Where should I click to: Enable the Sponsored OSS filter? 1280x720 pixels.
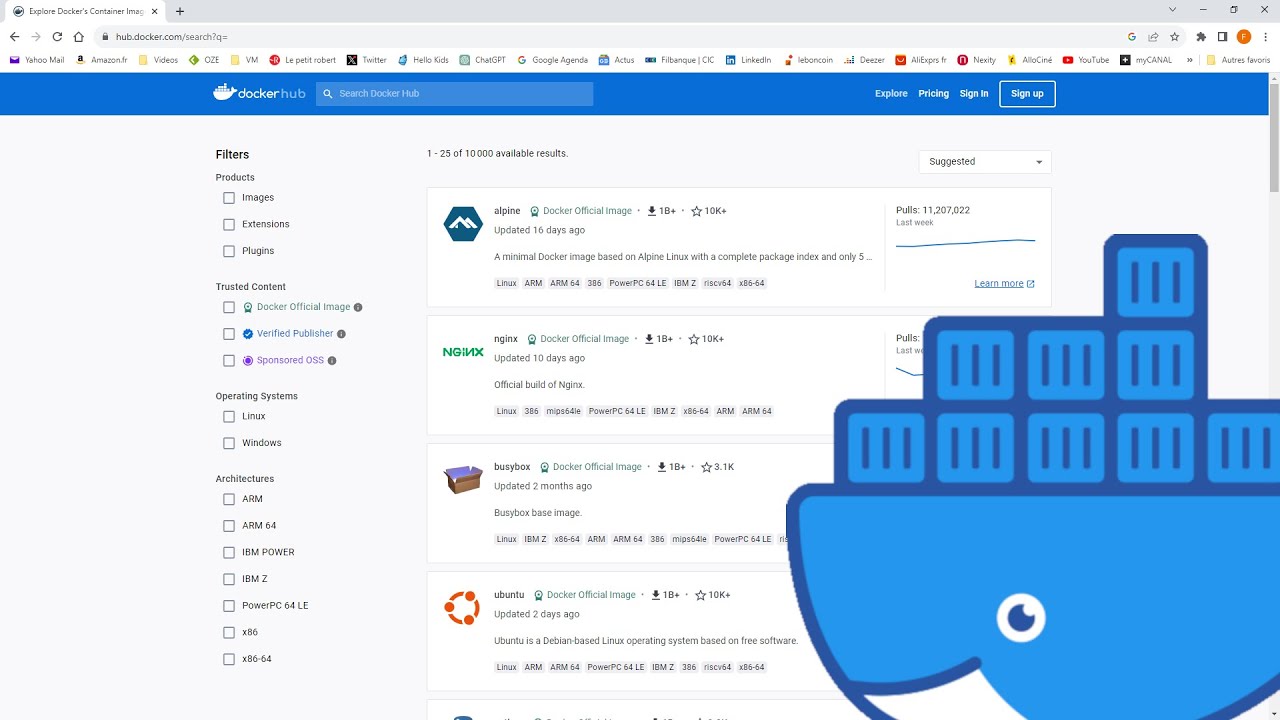[229, 360]
